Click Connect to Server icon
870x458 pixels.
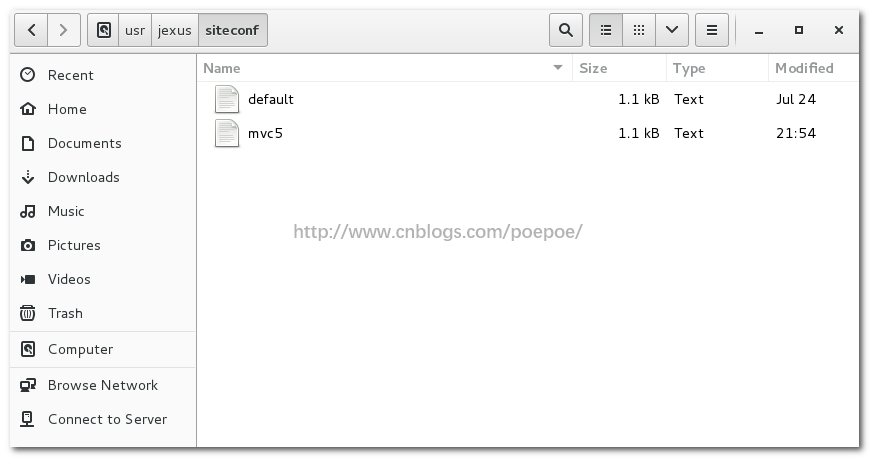tap(27, 419)
